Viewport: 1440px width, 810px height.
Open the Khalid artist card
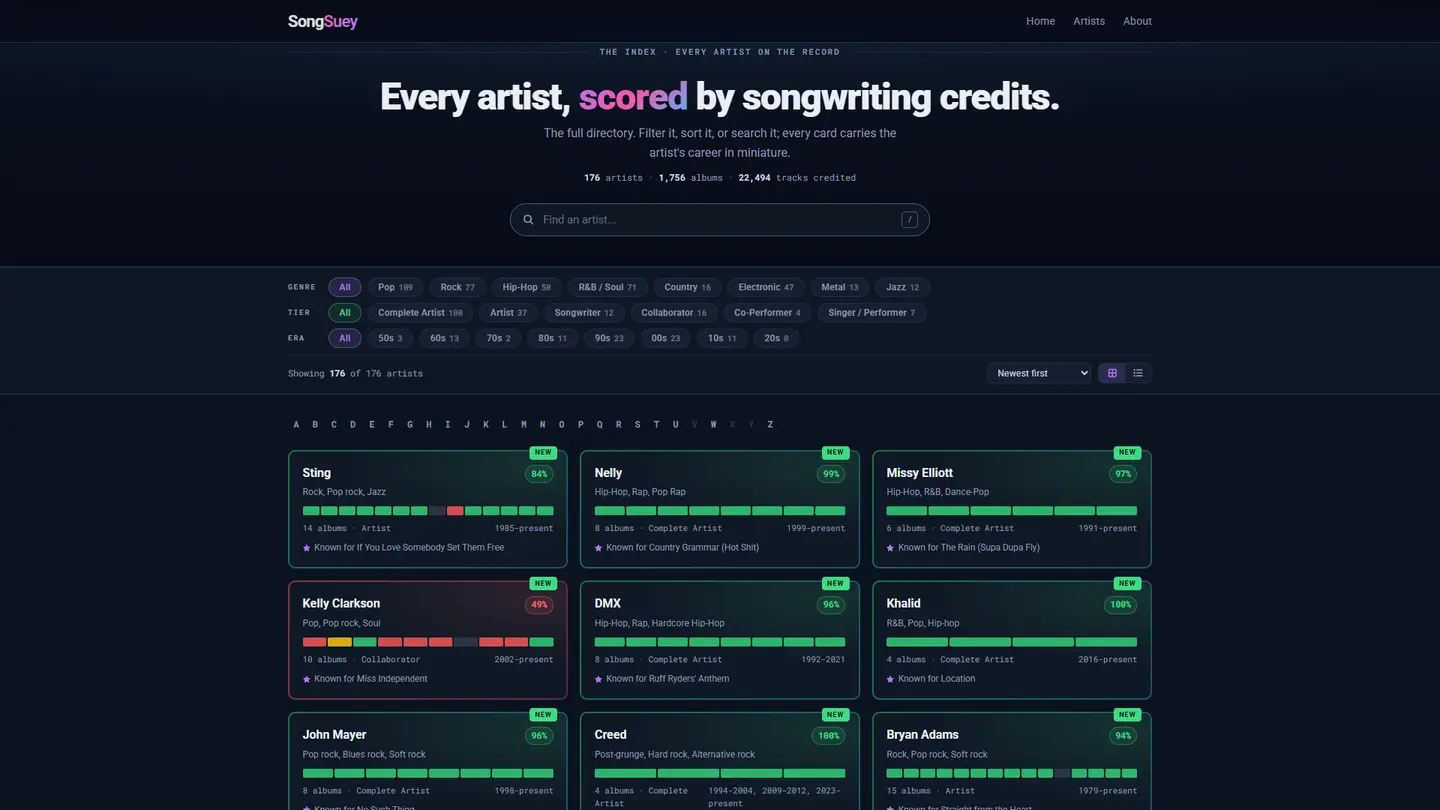tap(1011, 640)
